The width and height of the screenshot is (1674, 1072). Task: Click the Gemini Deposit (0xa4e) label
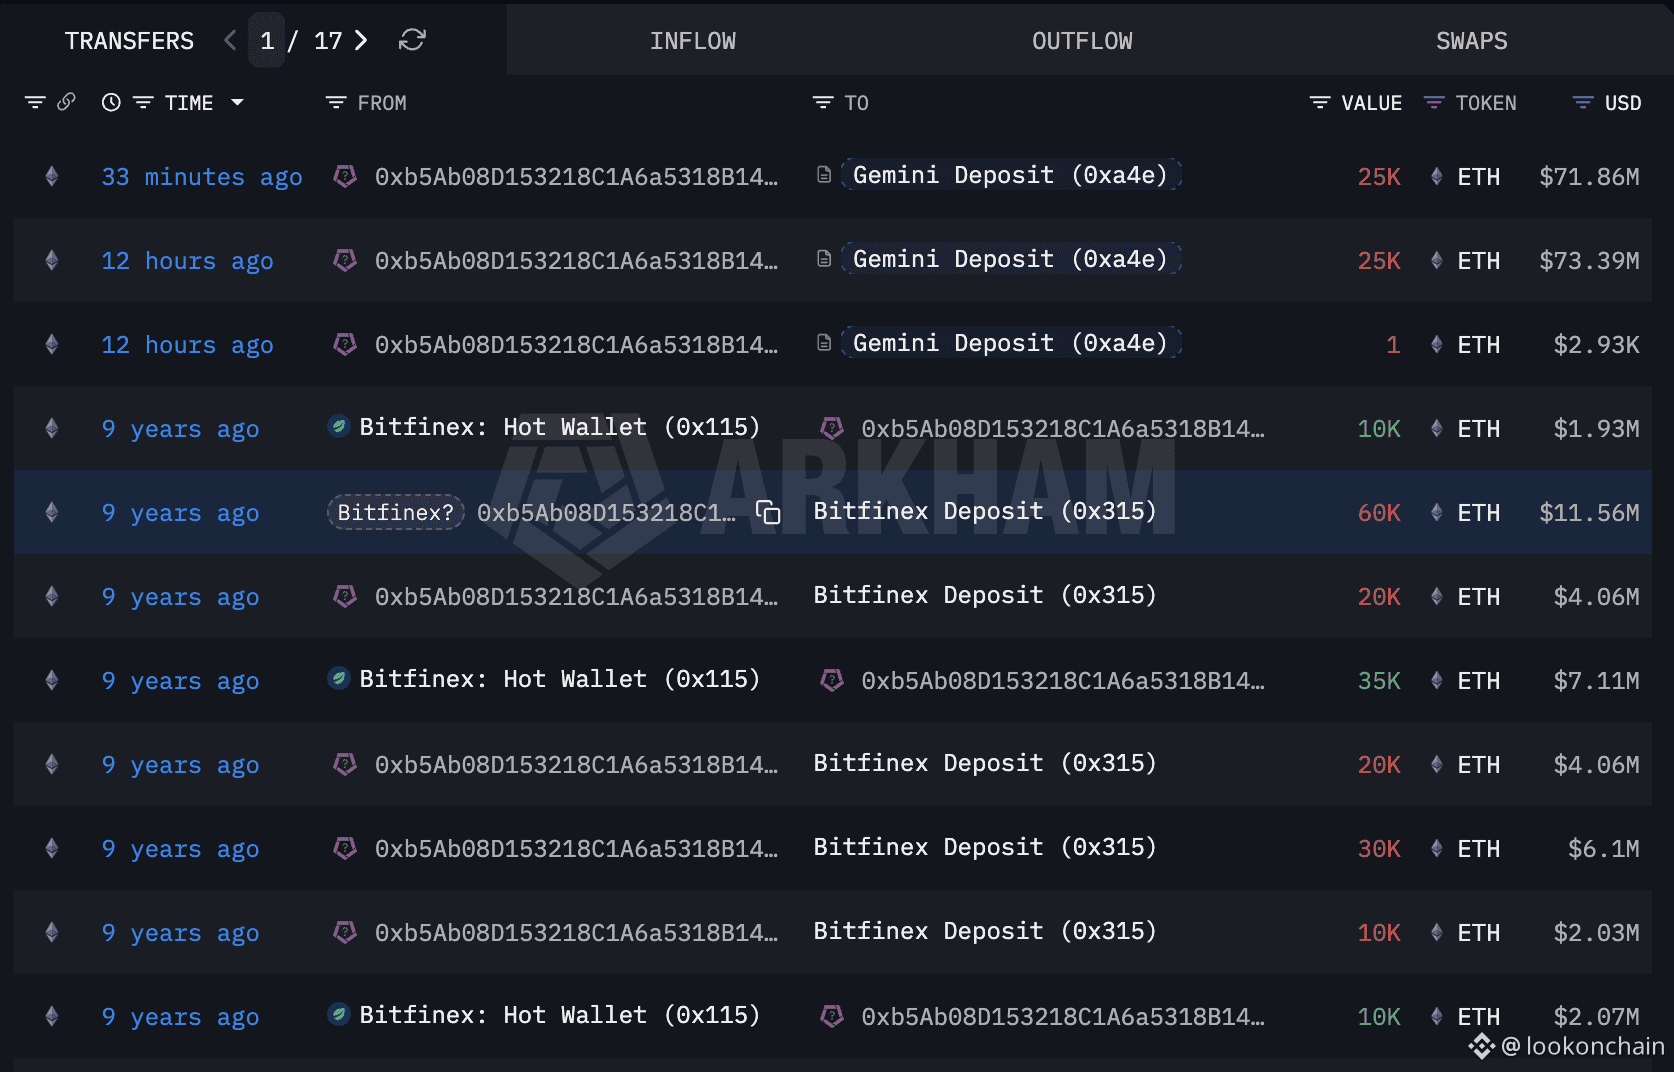click(1010, 173)
